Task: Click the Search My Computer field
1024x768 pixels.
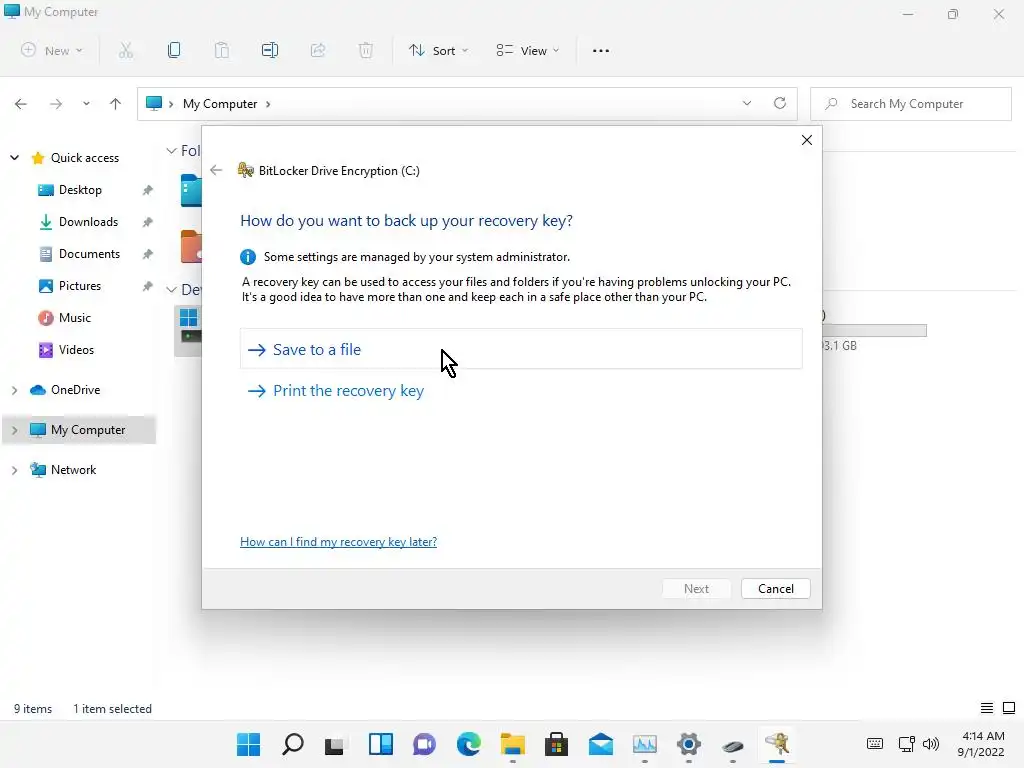Action: 910,104
